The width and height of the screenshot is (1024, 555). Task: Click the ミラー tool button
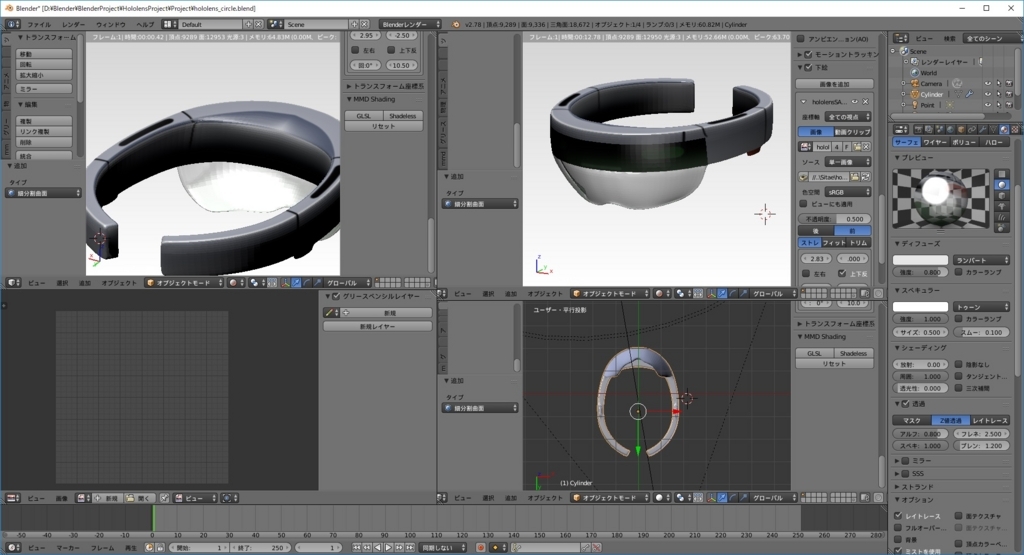[44, 88]
